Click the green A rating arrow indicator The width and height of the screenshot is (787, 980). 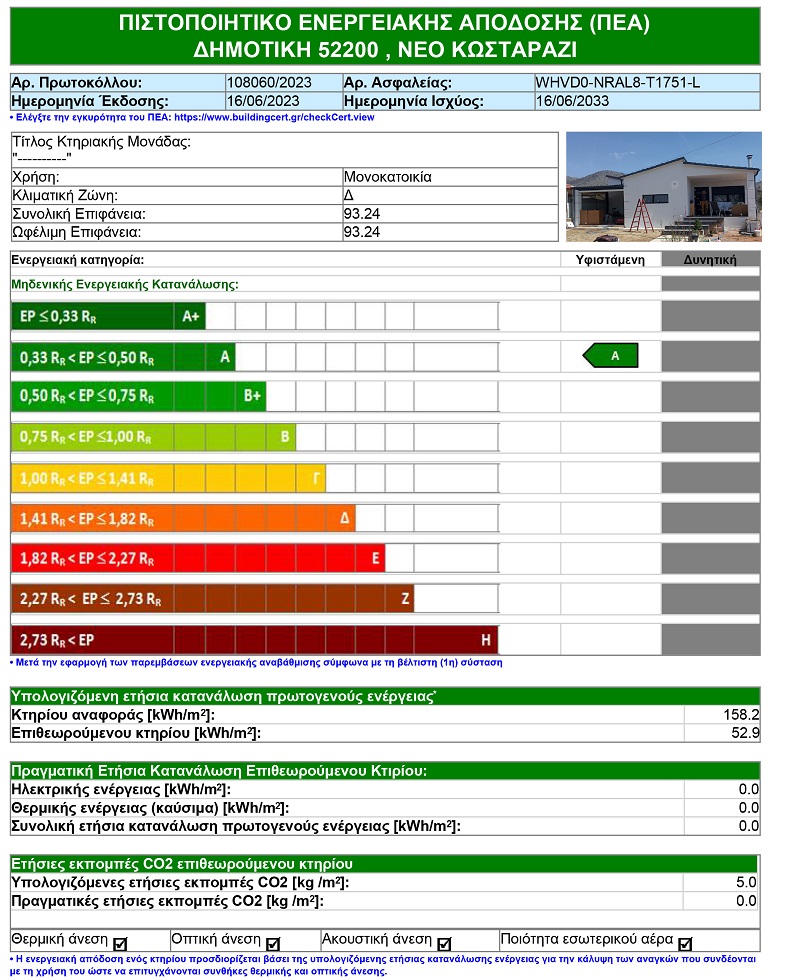click(x=610, y=356)
